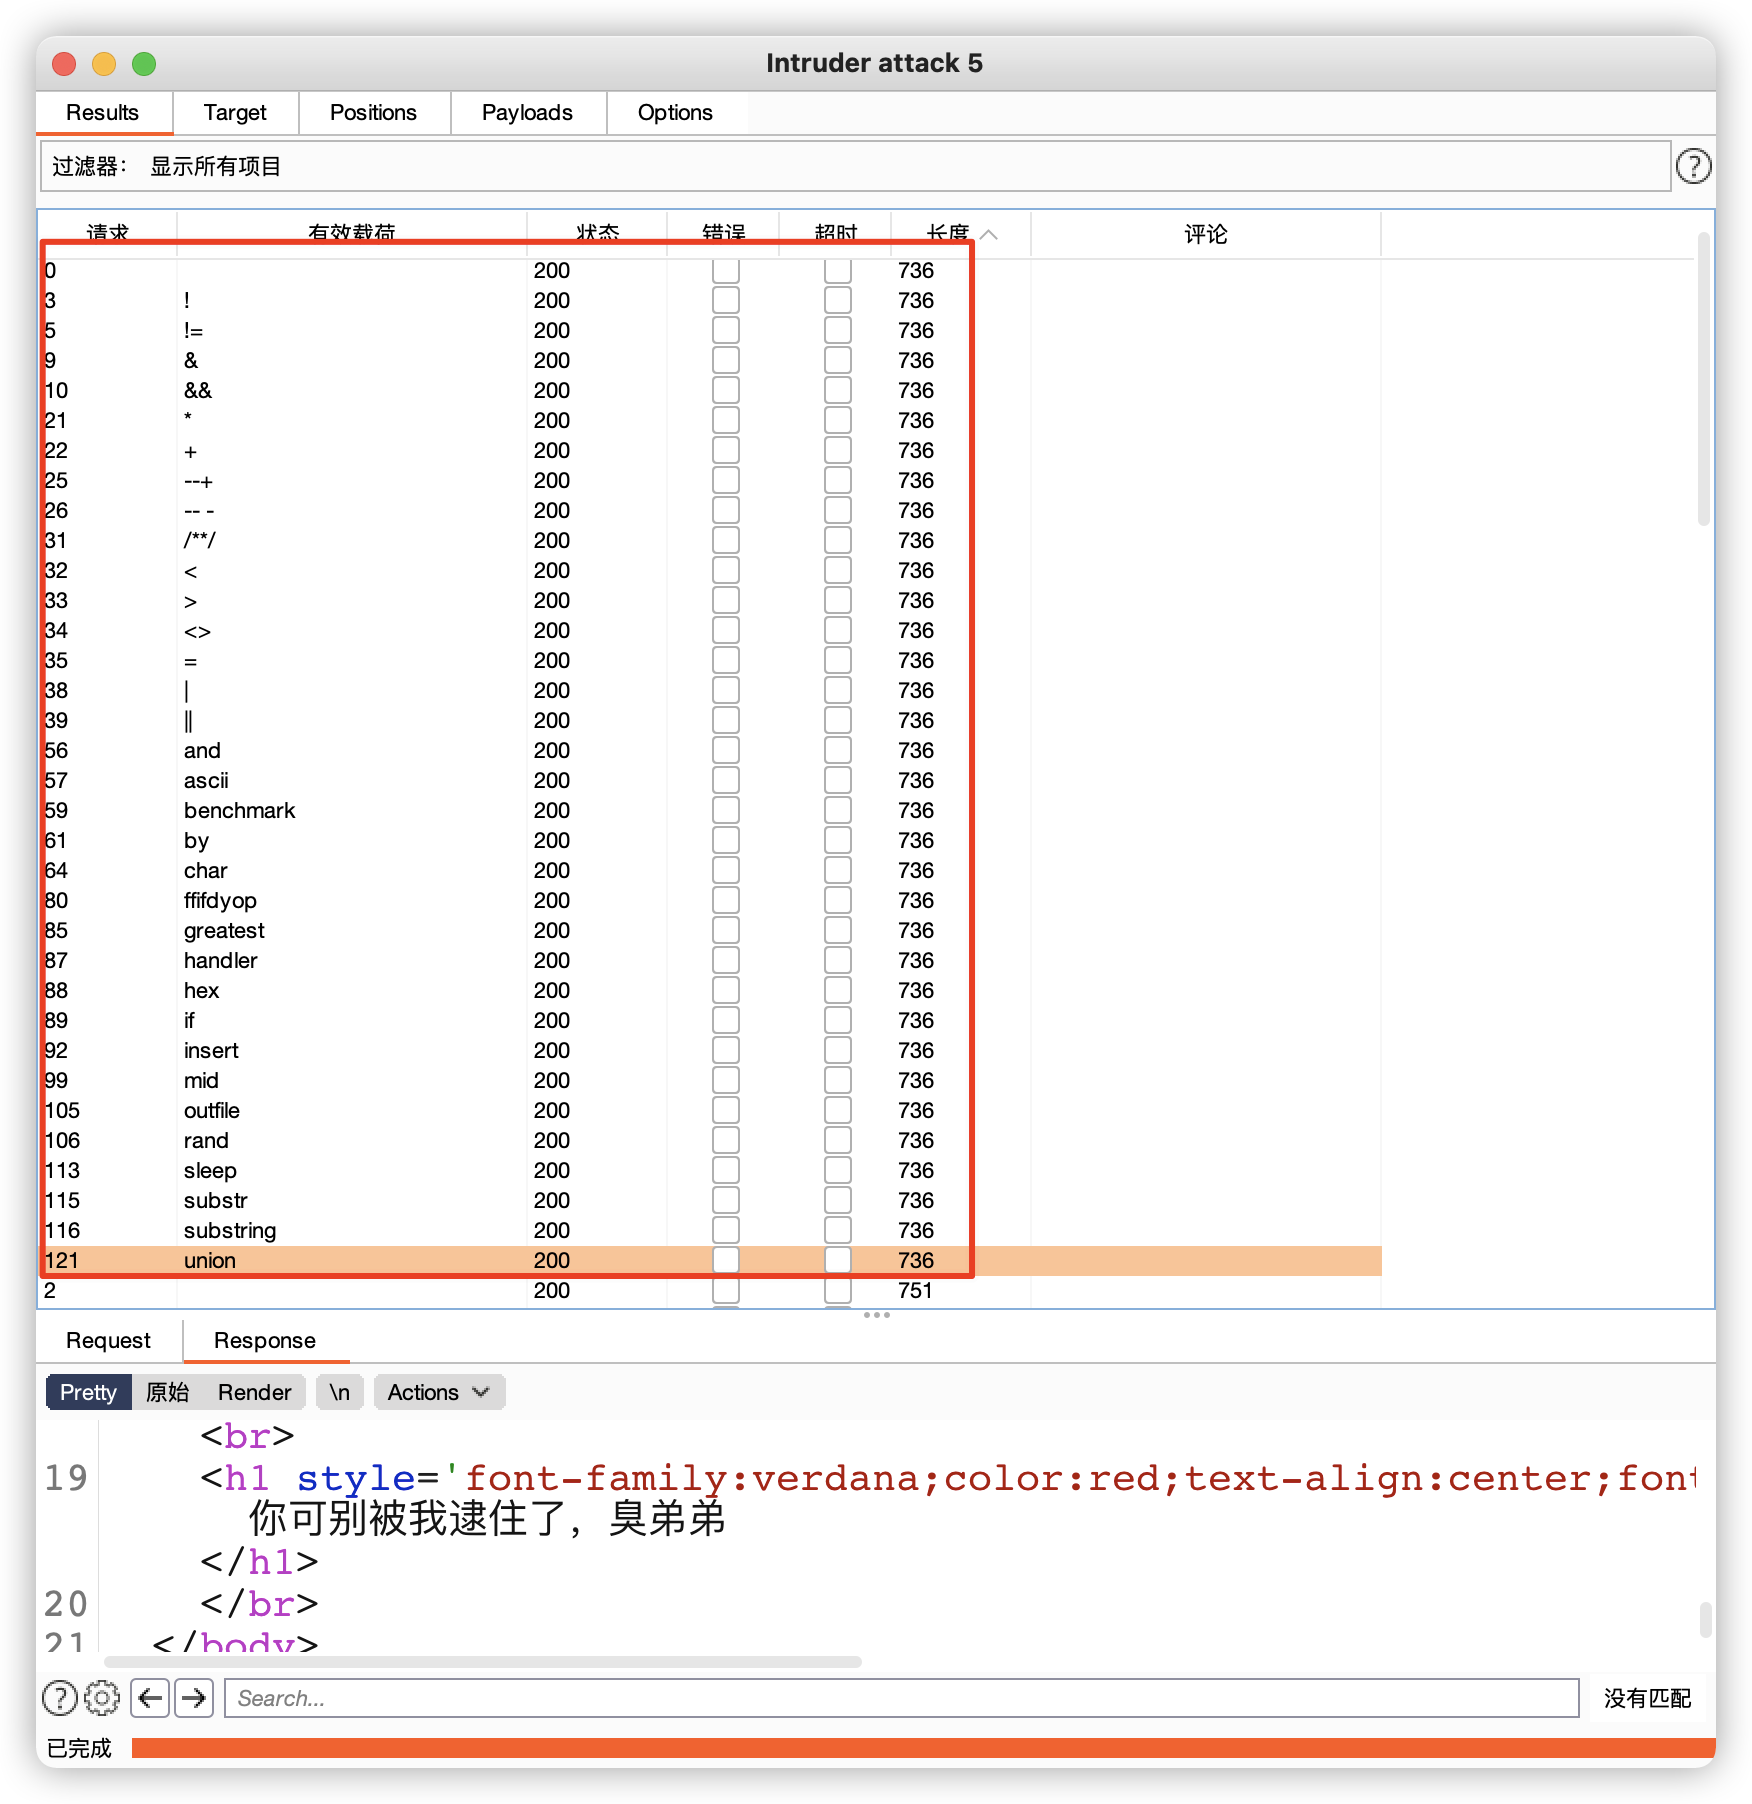Switch to the Results tab
Screen dimensions: 1752x1804
[103, 113]
